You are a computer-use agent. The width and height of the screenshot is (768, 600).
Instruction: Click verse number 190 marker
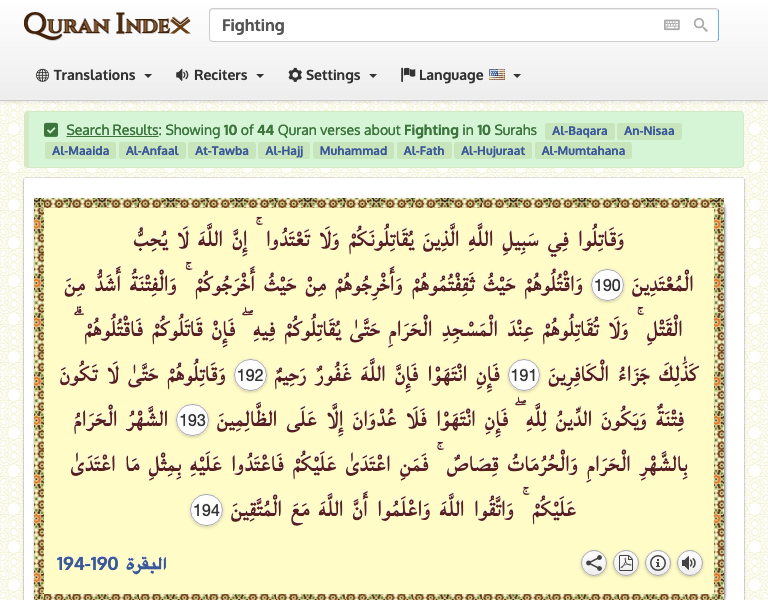click(607, 285)
